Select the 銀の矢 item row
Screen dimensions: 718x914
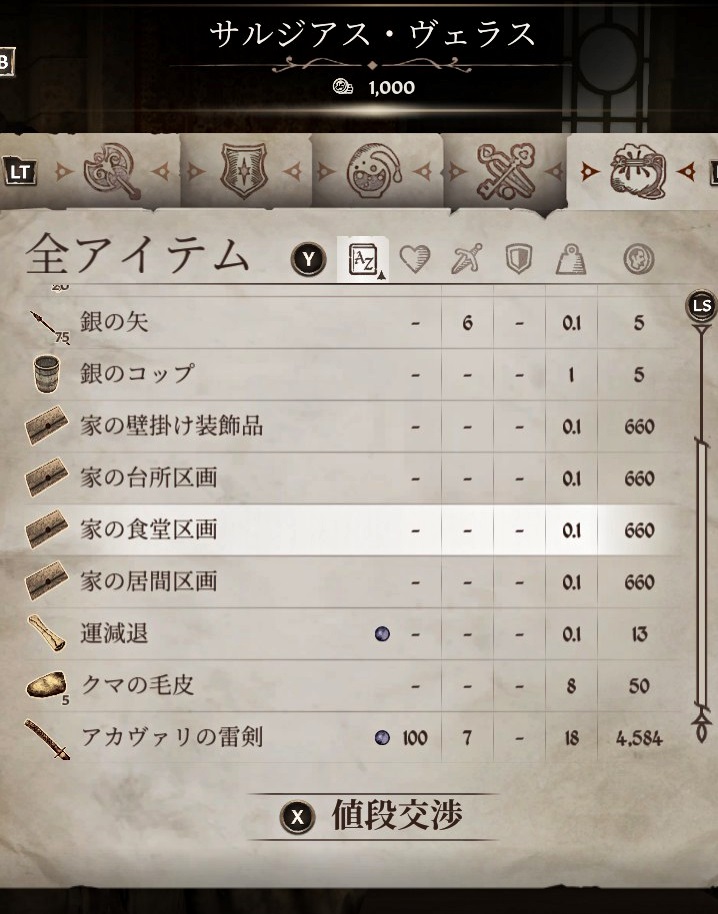[x=352, y=323]
